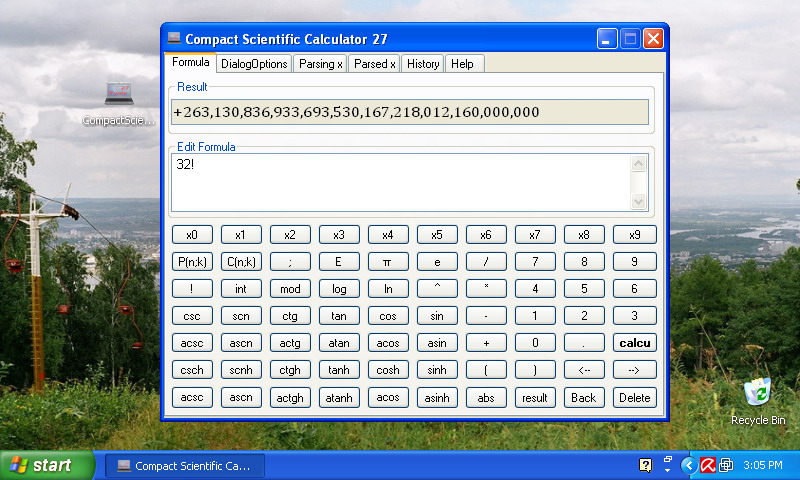This screenshot has height=480, width=800.
Task: Click the Back button
Action: click(584, 397)
